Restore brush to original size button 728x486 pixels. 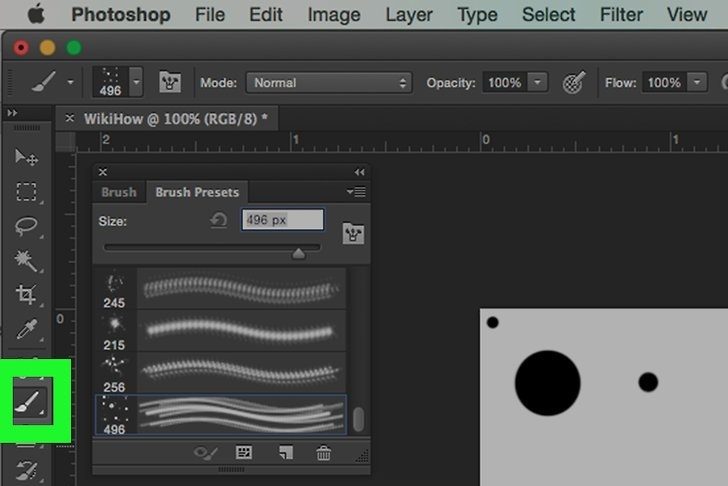[218, 220]
